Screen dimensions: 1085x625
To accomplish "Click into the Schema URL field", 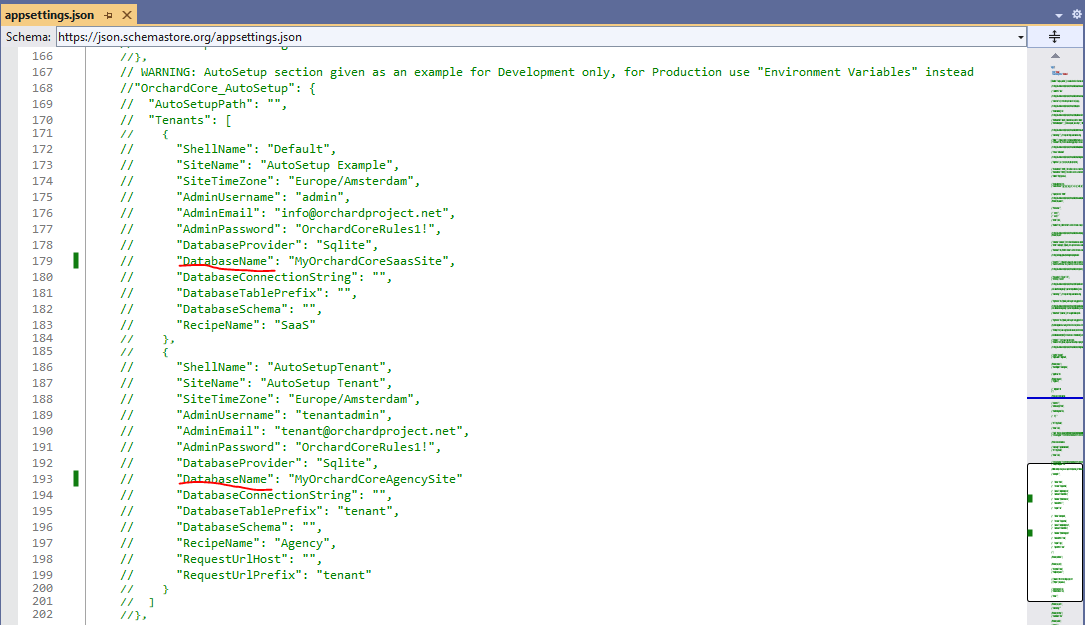I will point(536,37).
